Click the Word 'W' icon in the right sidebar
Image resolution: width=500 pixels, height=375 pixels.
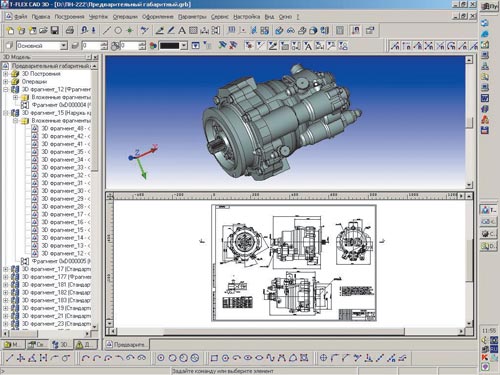coord(485,98)
